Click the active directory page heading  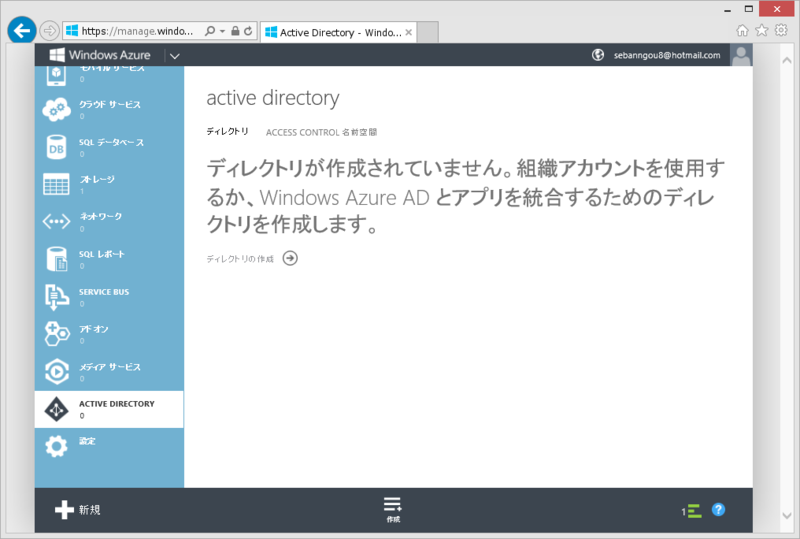[273, 98]
